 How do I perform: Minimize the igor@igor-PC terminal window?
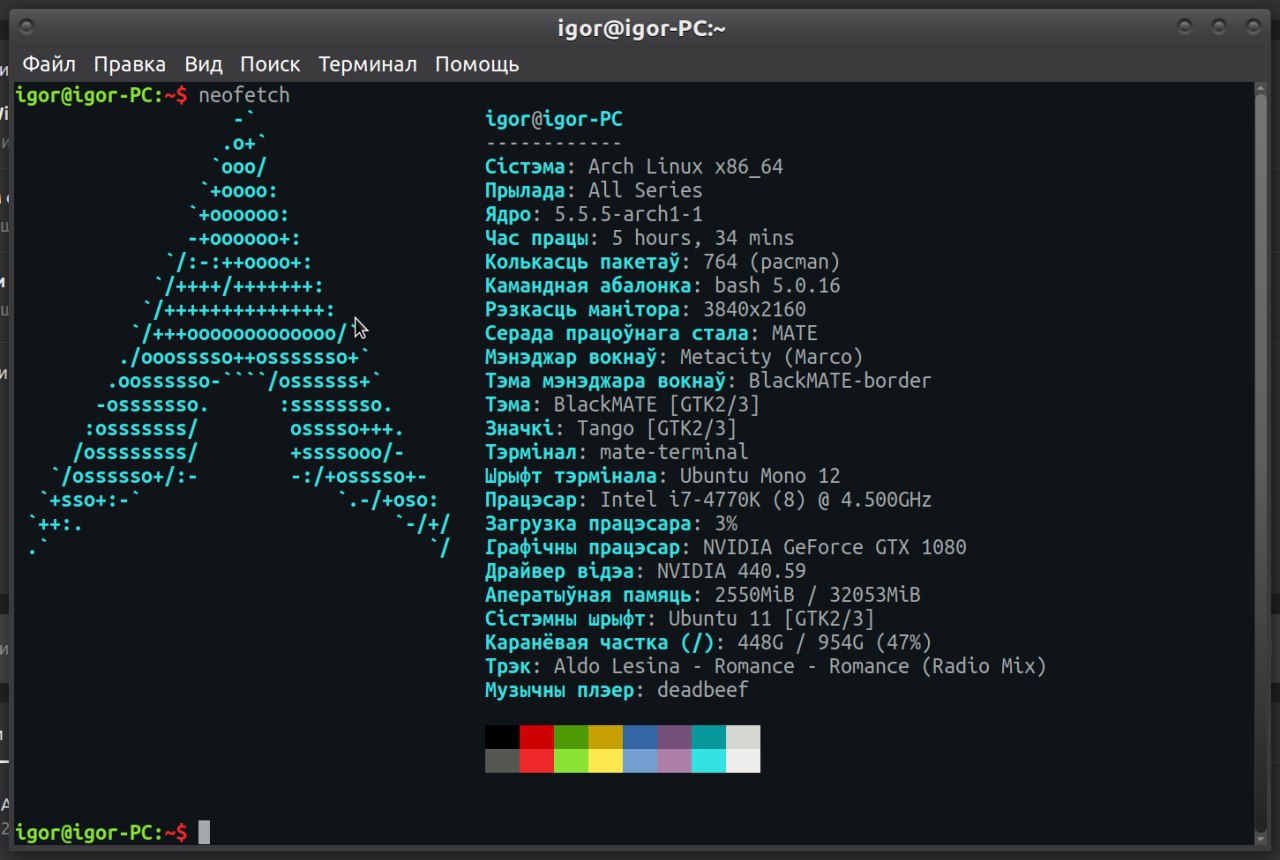point(1185,26)
